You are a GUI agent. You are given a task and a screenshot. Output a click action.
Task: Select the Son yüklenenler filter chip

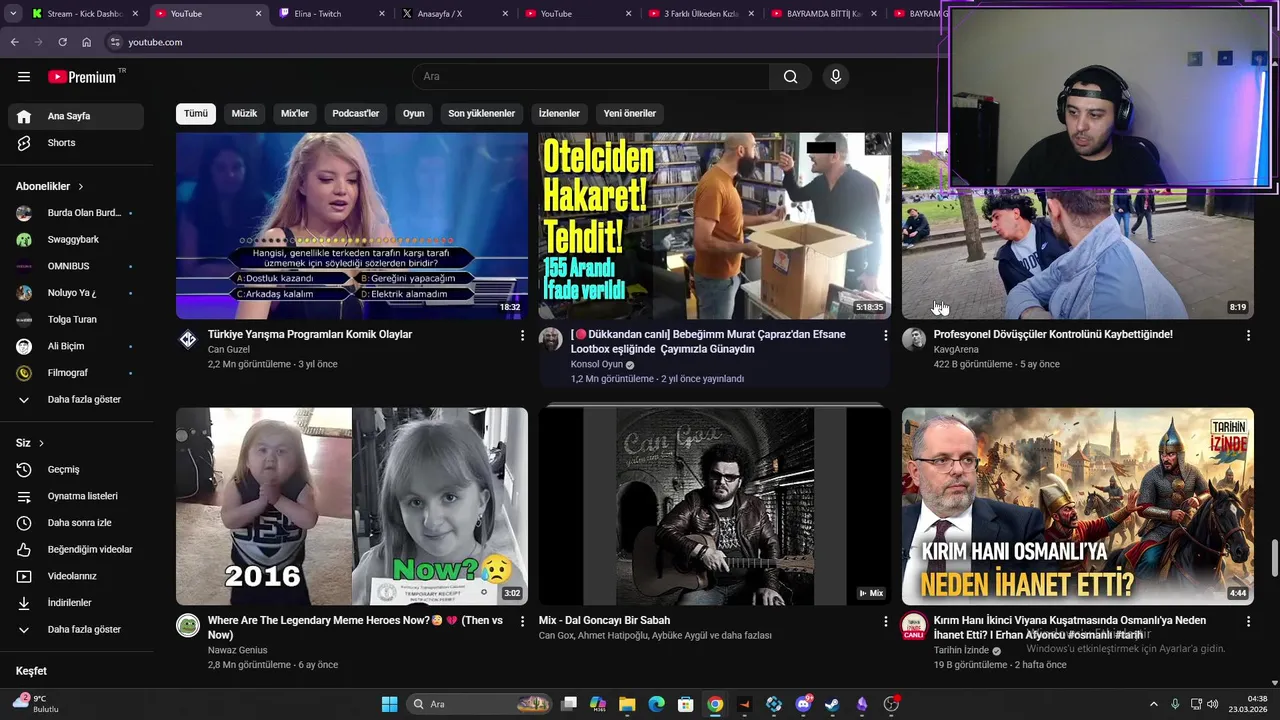(x=481, y=114)
